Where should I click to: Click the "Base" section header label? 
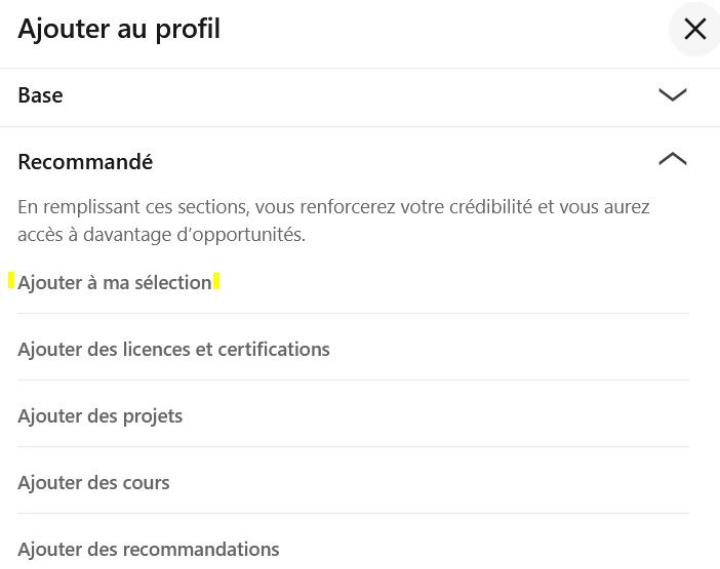click(40, 96)
